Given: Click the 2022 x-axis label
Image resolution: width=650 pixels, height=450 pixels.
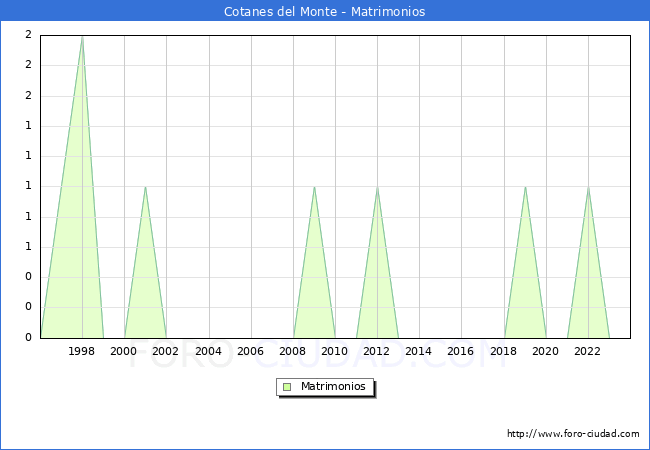Looking at the screenshot, I should (x=587, y=351).
